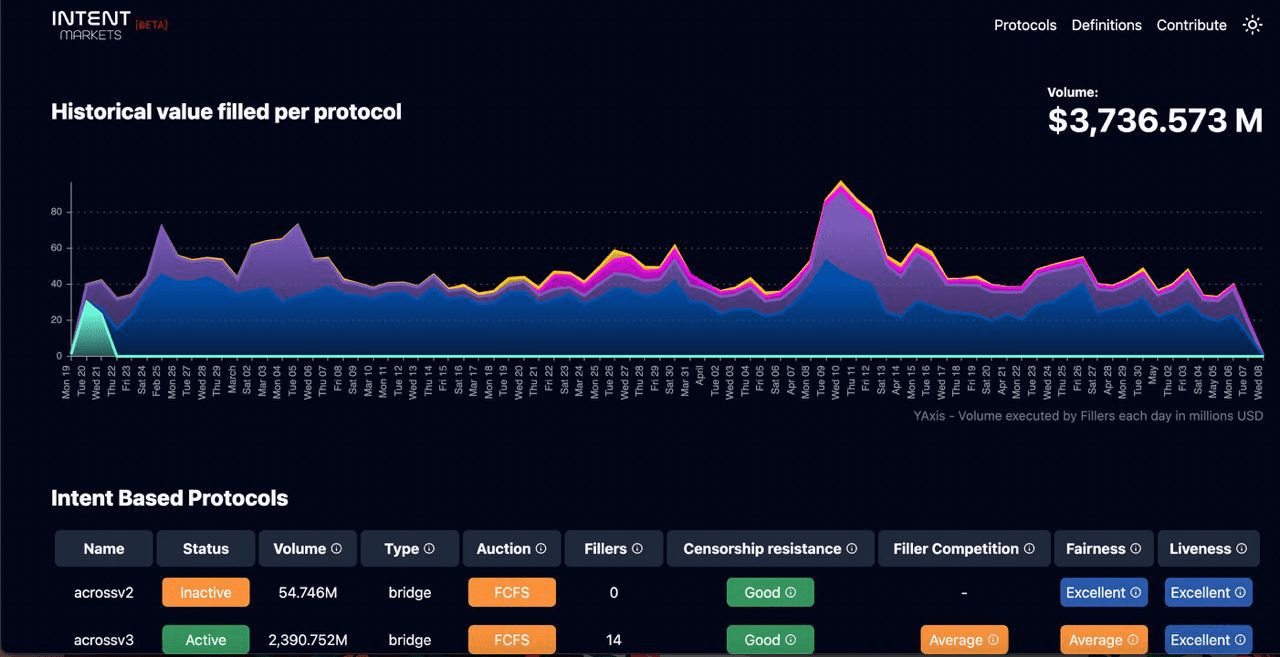Click info icon beside Type column header

coord(429,549)
